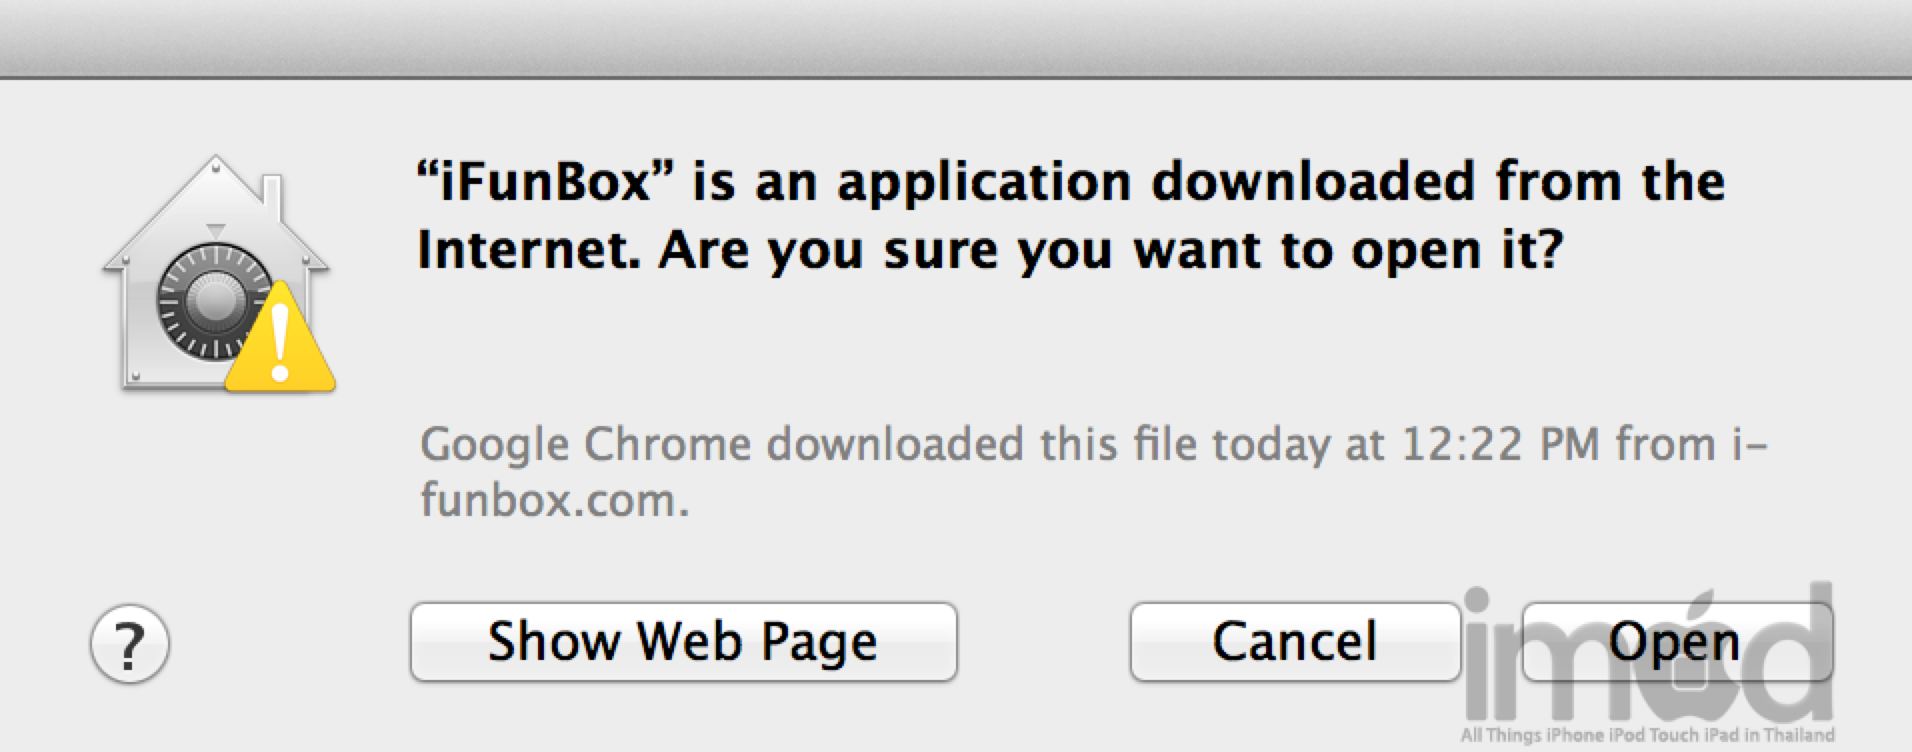Click the "iFunBox" app name in the heading
This screenshot has width=1912, height=752.
[546, 183]
